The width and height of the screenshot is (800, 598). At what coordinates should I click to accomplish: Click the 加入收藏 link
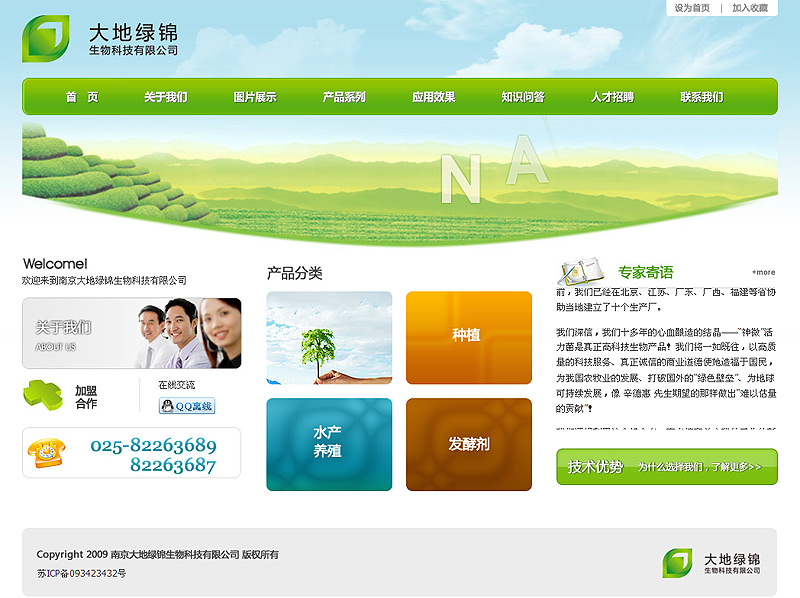[750, 8]
